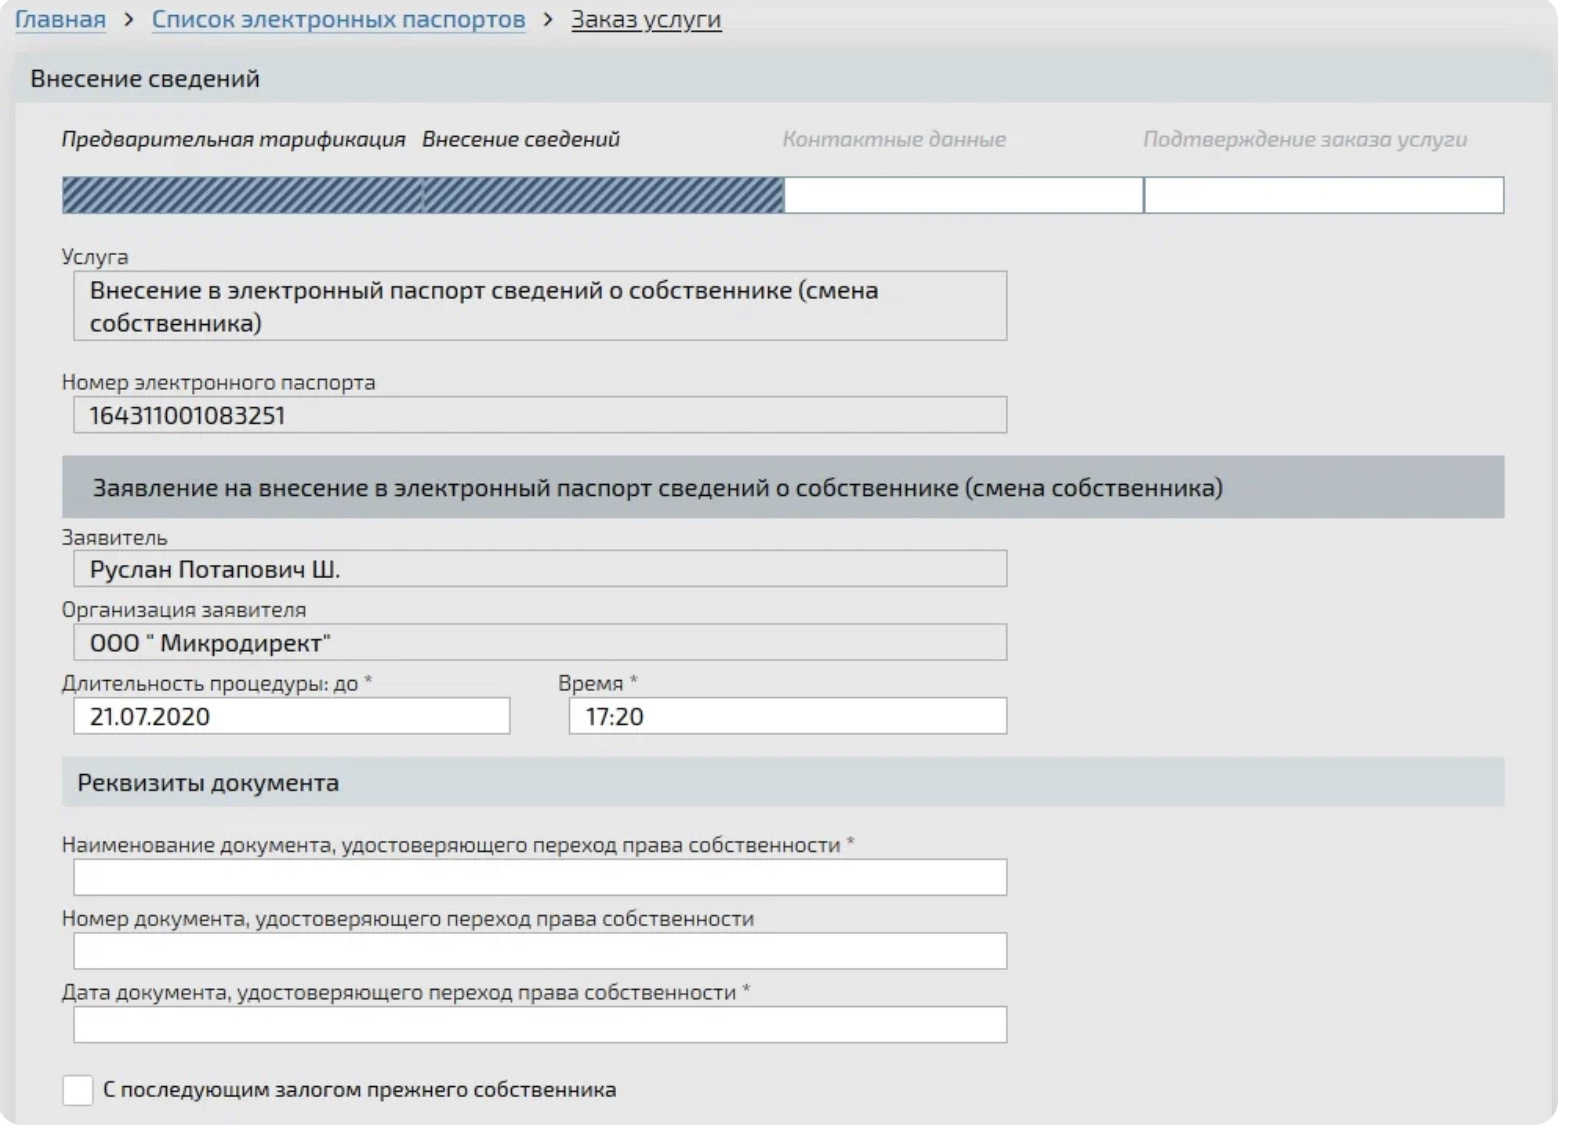Click the Заявитель field with Руслан Потапович
1572x1134 pixels.
[540, 569]
